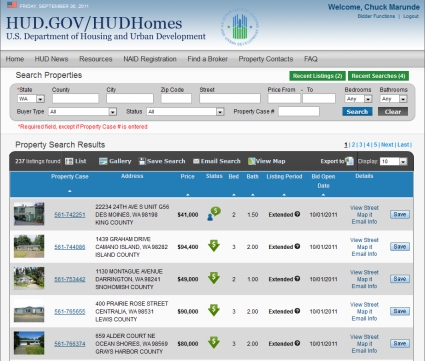425x361 pixels.
Task: Open property case link 561-753442
Action: coord(70,279)
